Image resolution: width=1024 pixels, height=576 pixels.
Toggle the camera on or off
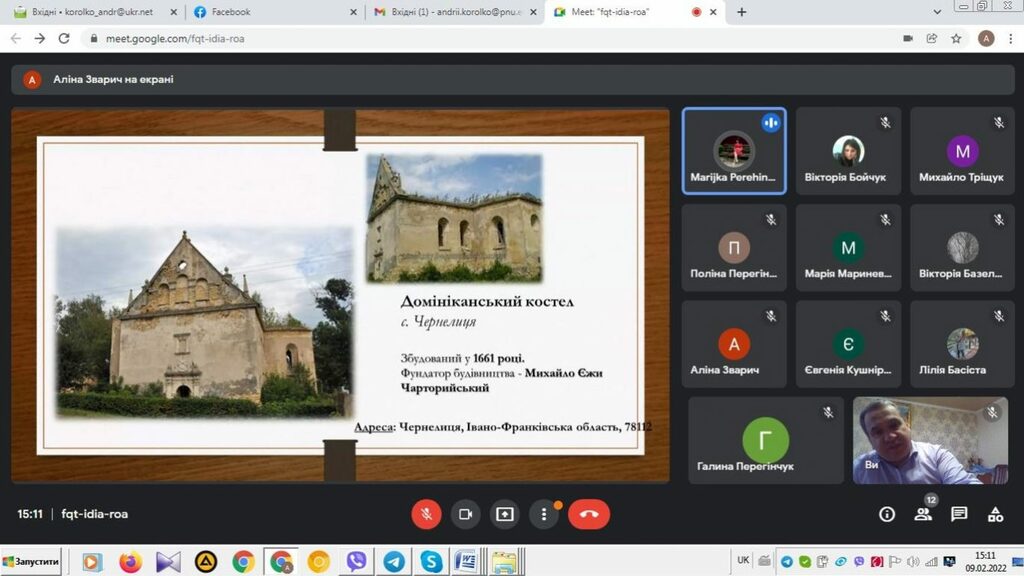465,514
